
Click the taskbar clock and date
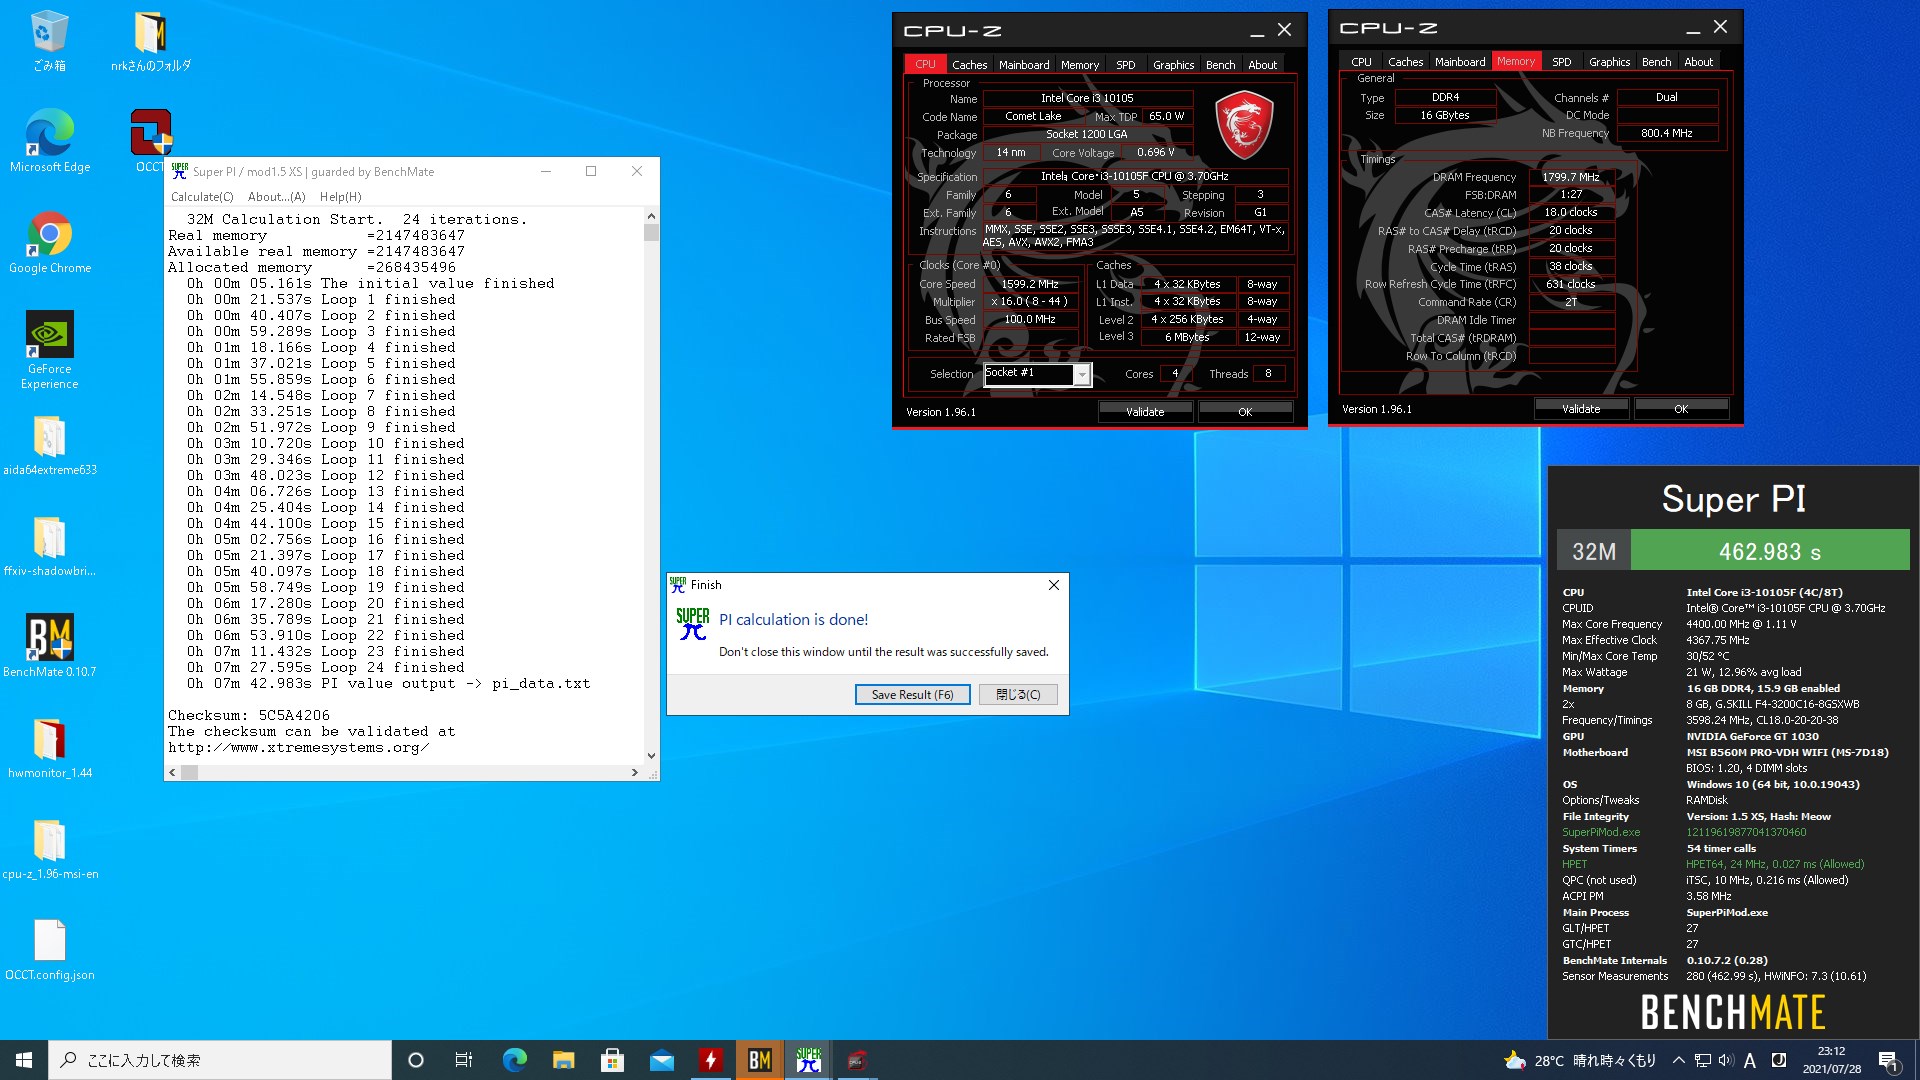[1831, 1060]
